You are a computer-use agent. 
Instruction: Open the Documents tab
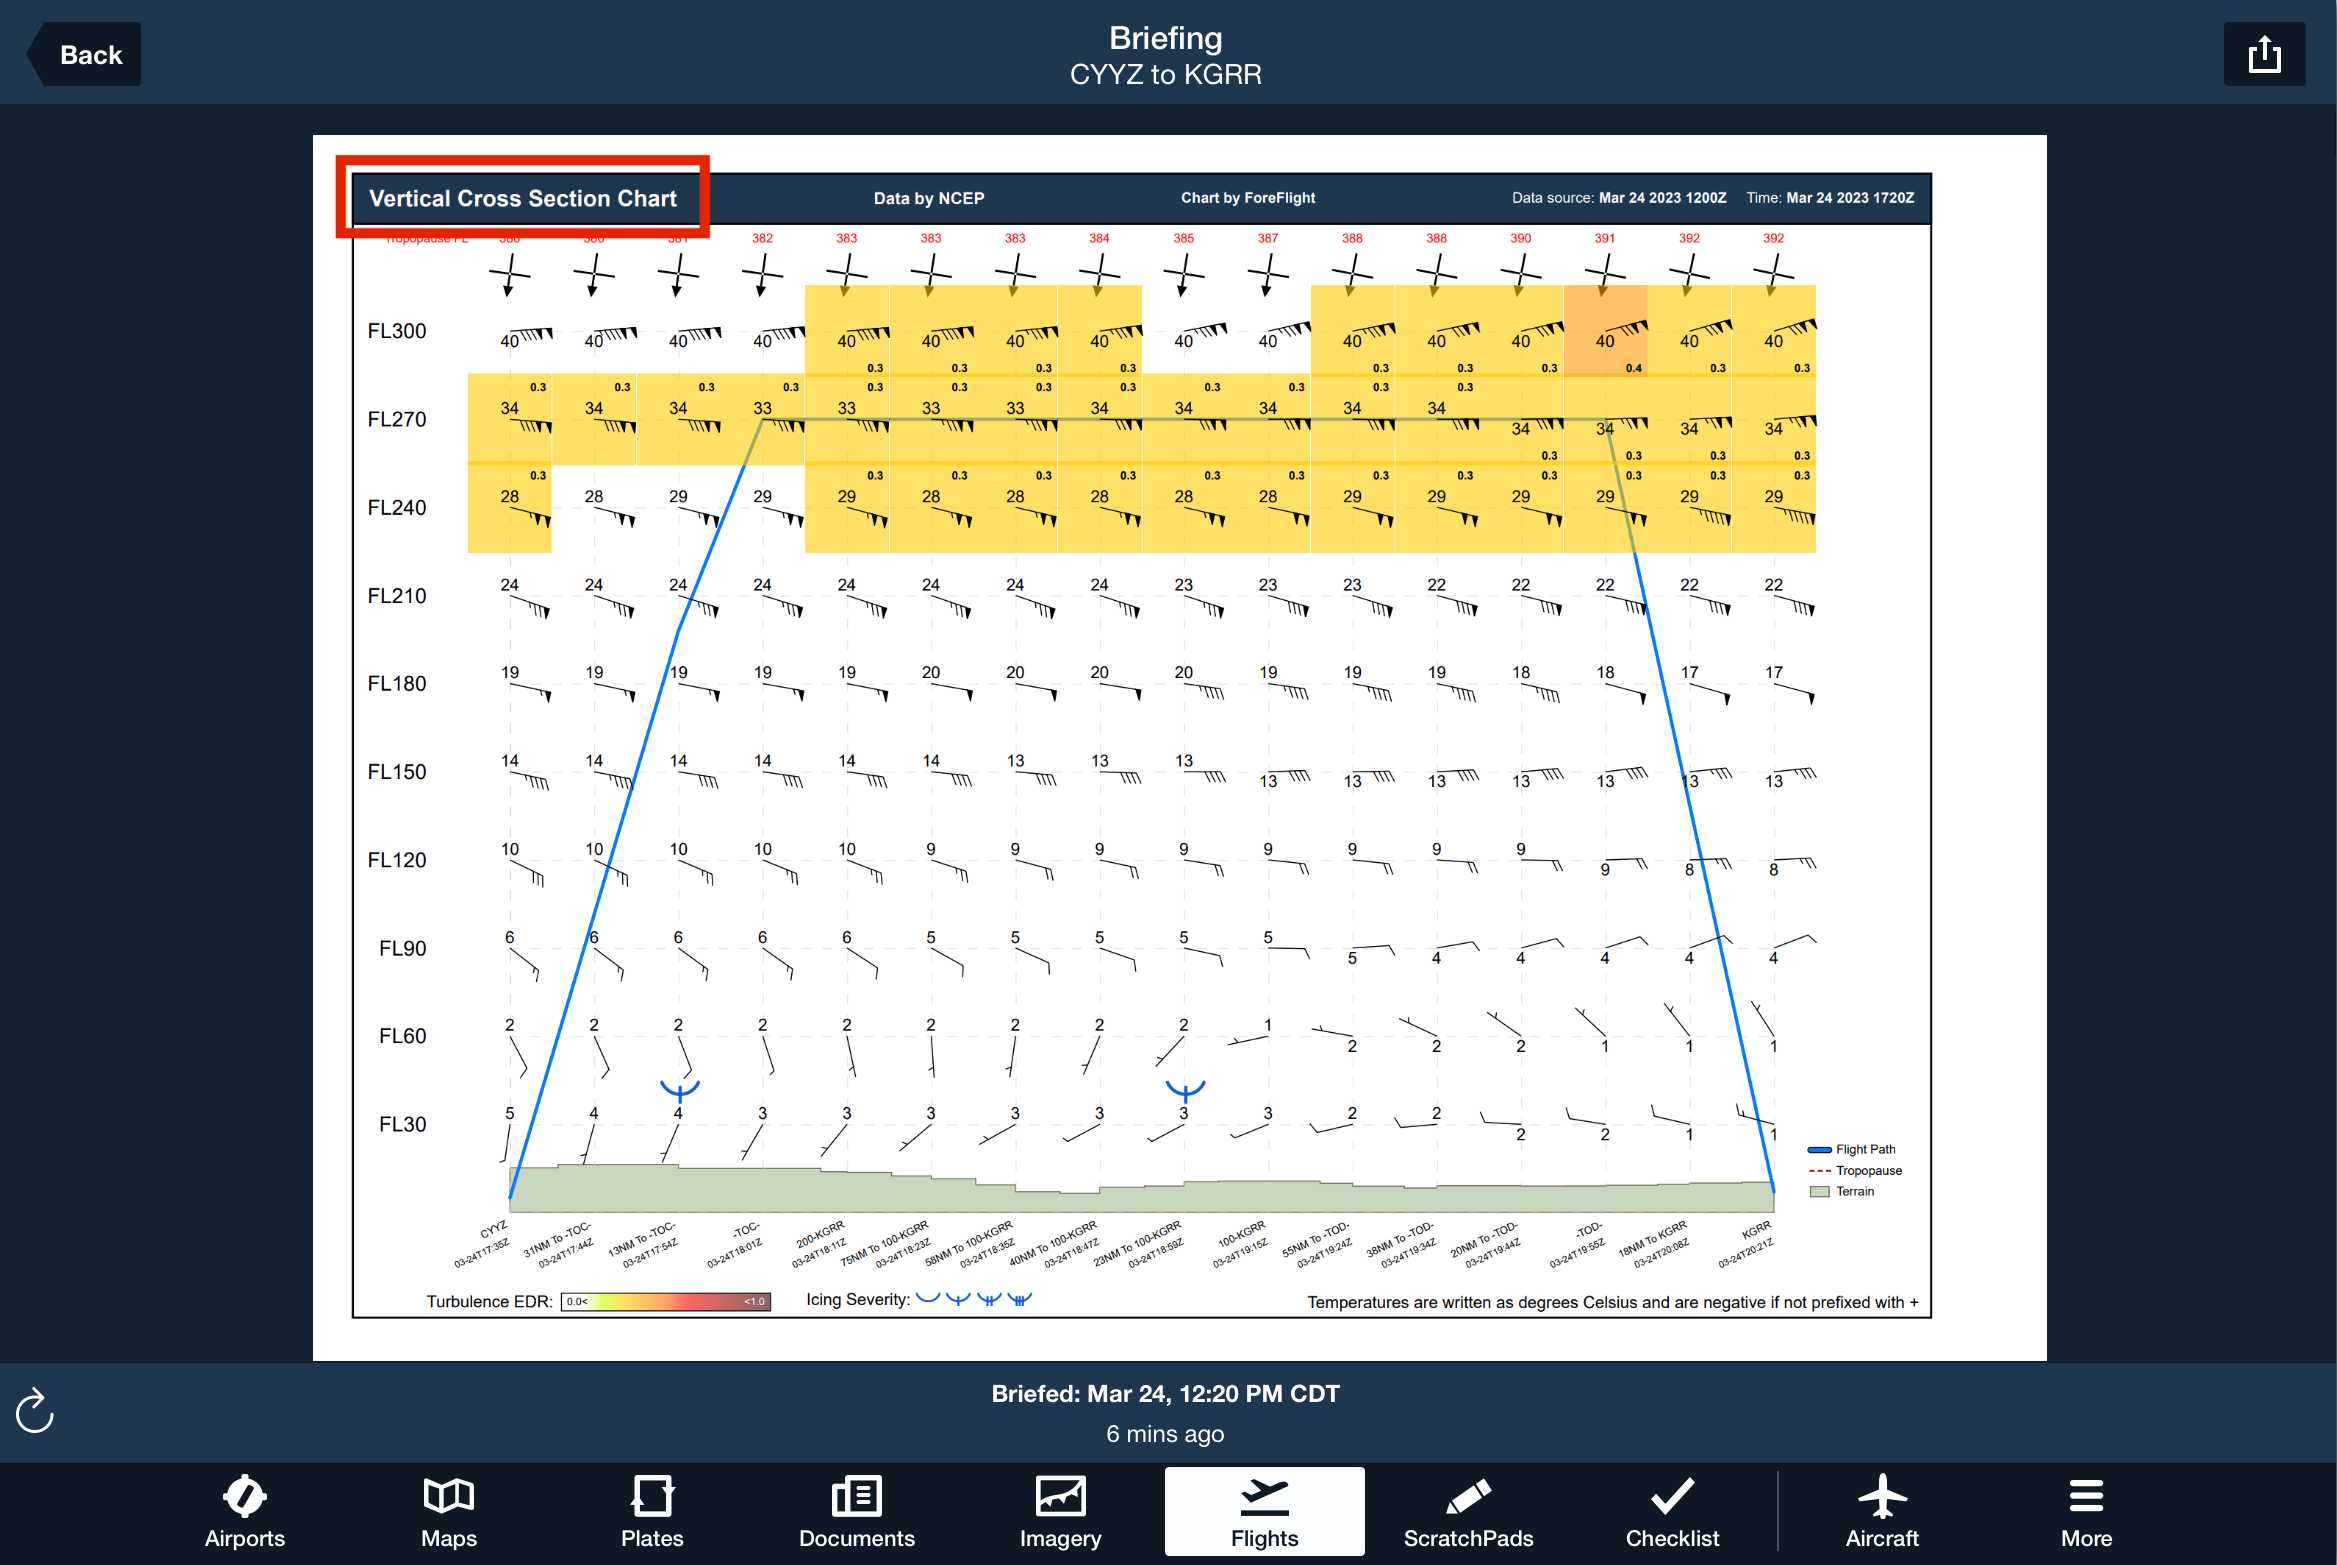click(856, 1512)
